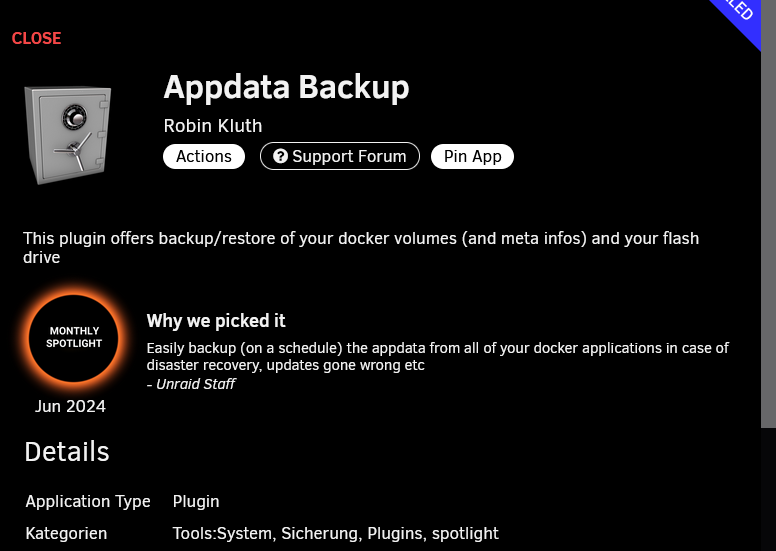Click the Appdata Backup title

pyautogui.click(x=287, y=87)
